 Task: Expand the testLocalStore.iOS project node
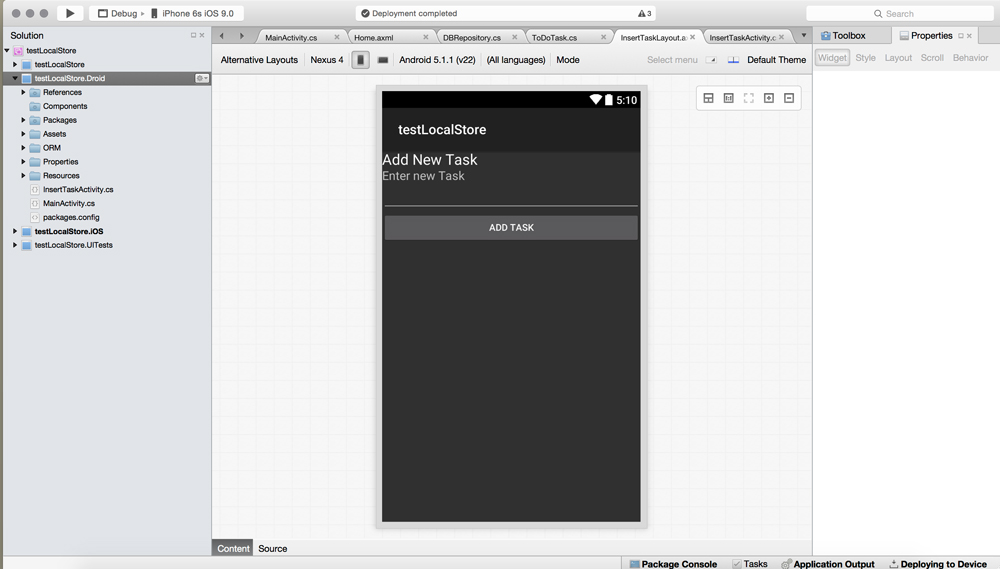pos(15,231)
